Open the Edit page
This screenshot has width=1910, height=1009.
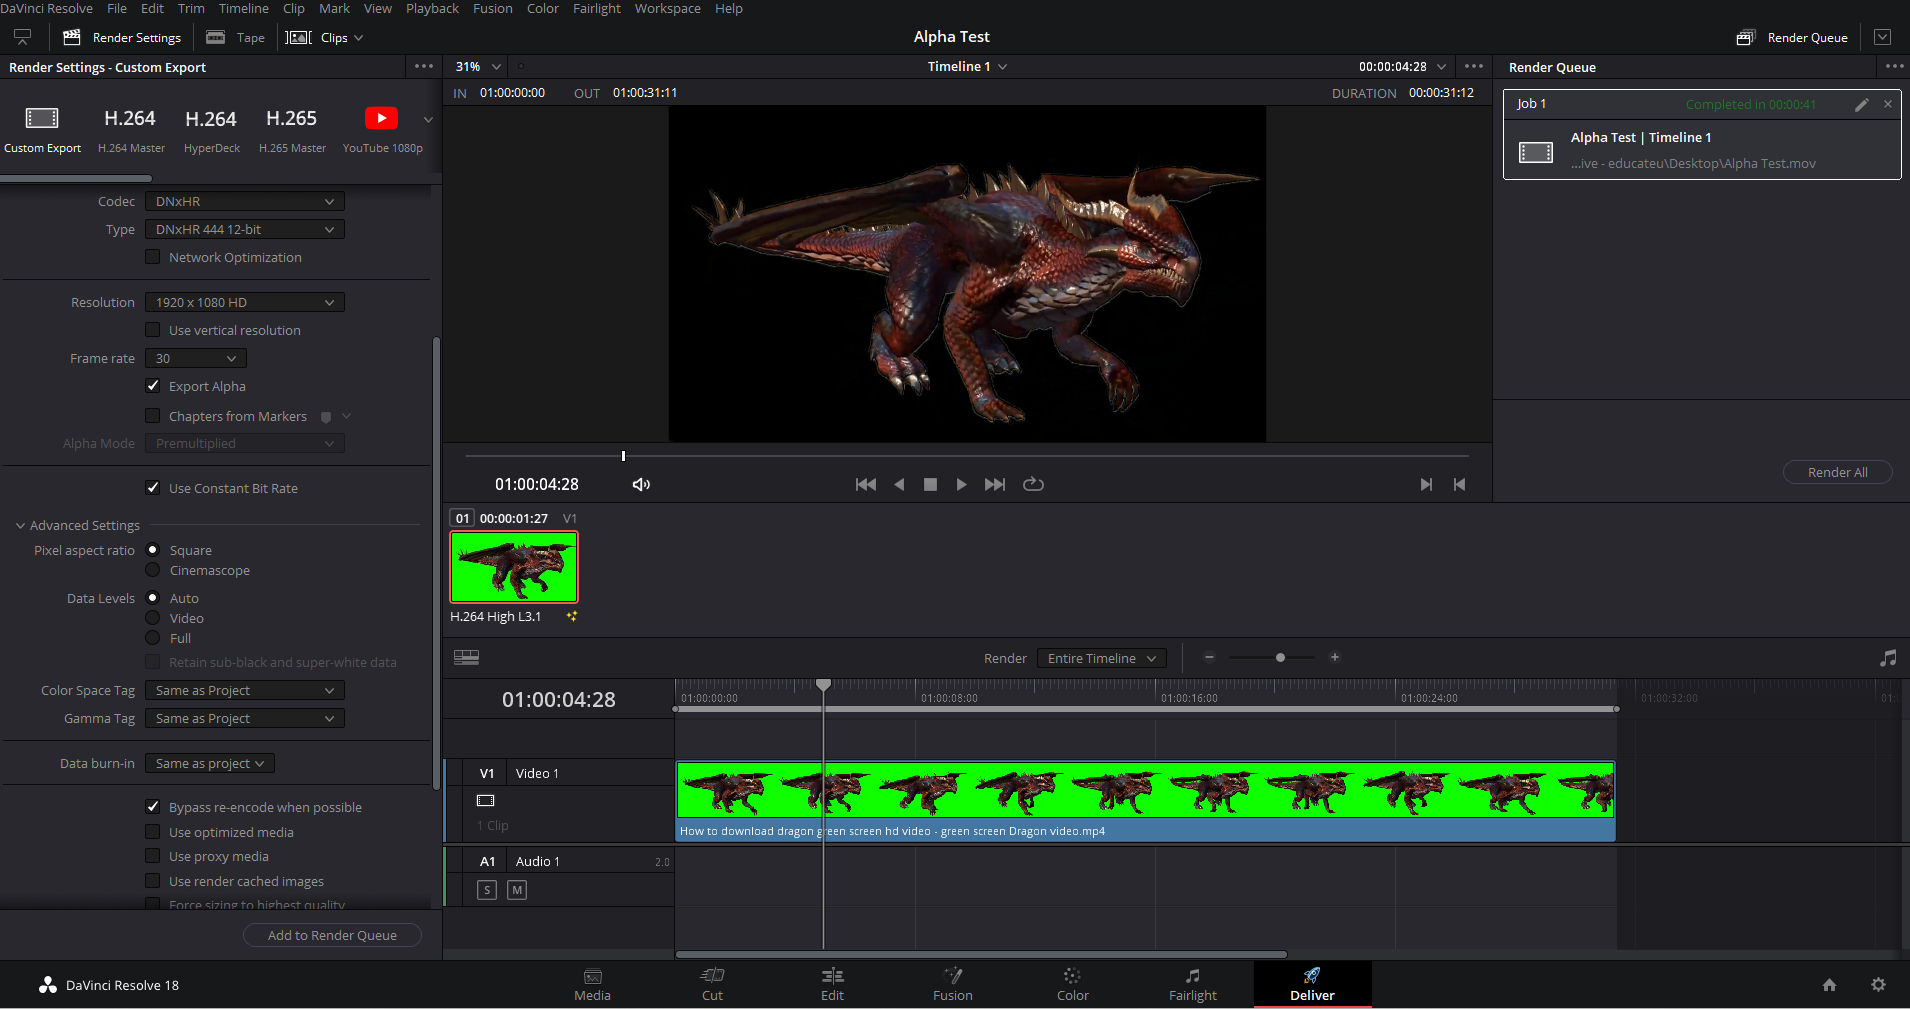coord(832,985)
